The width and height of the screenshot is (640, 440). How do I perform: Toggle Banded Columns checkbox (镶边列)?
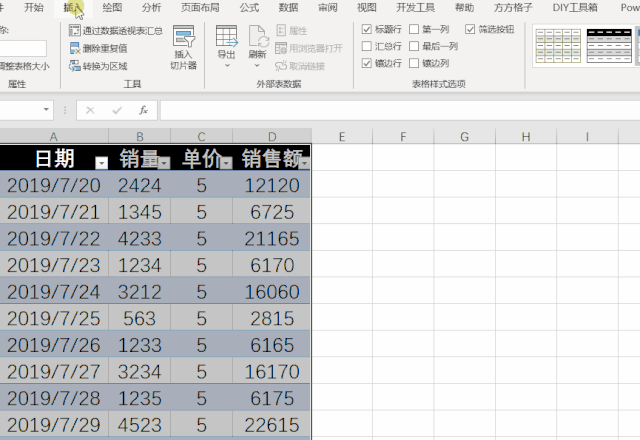point(414,63)
